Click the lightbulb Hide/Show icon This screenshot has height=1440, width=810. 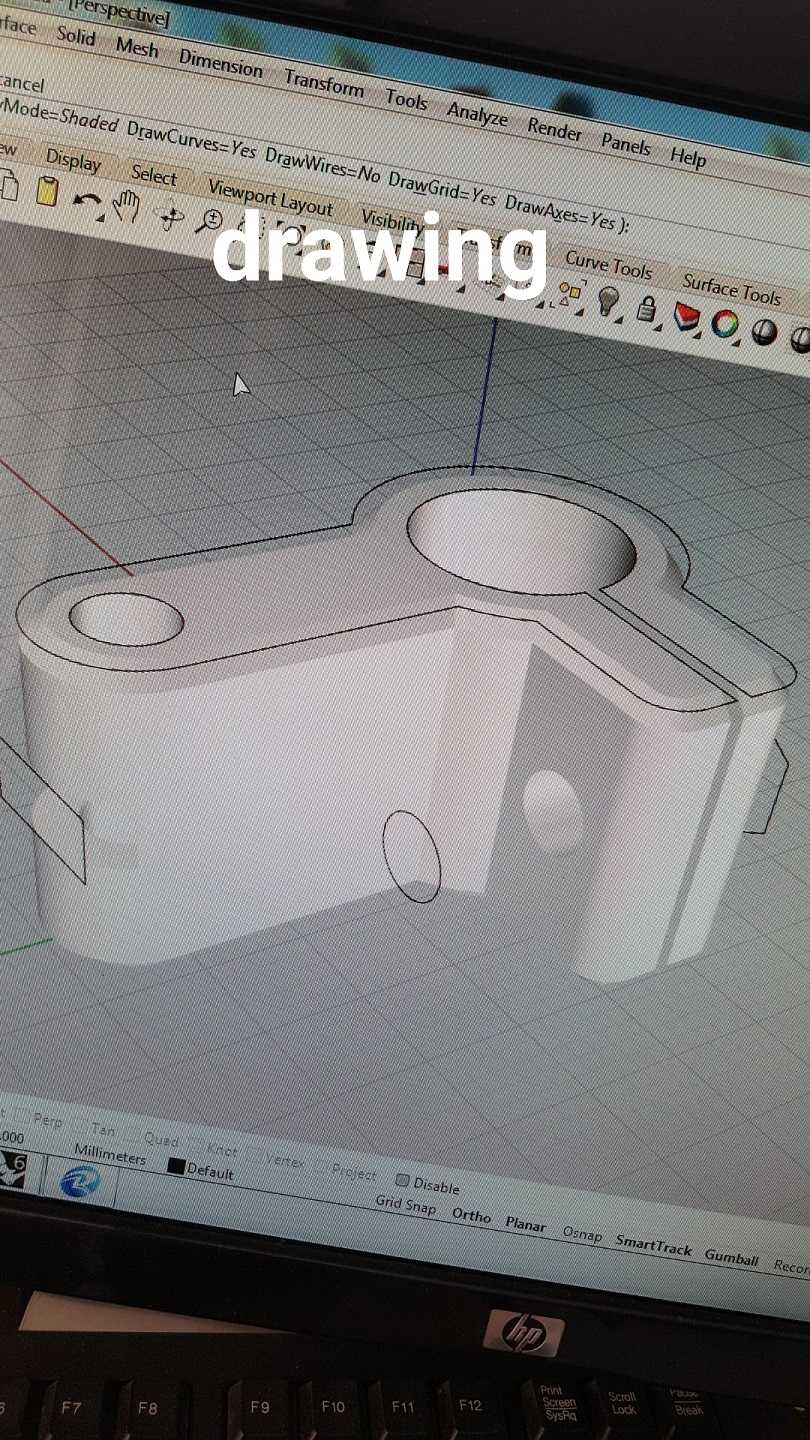[x=608, y=301]
